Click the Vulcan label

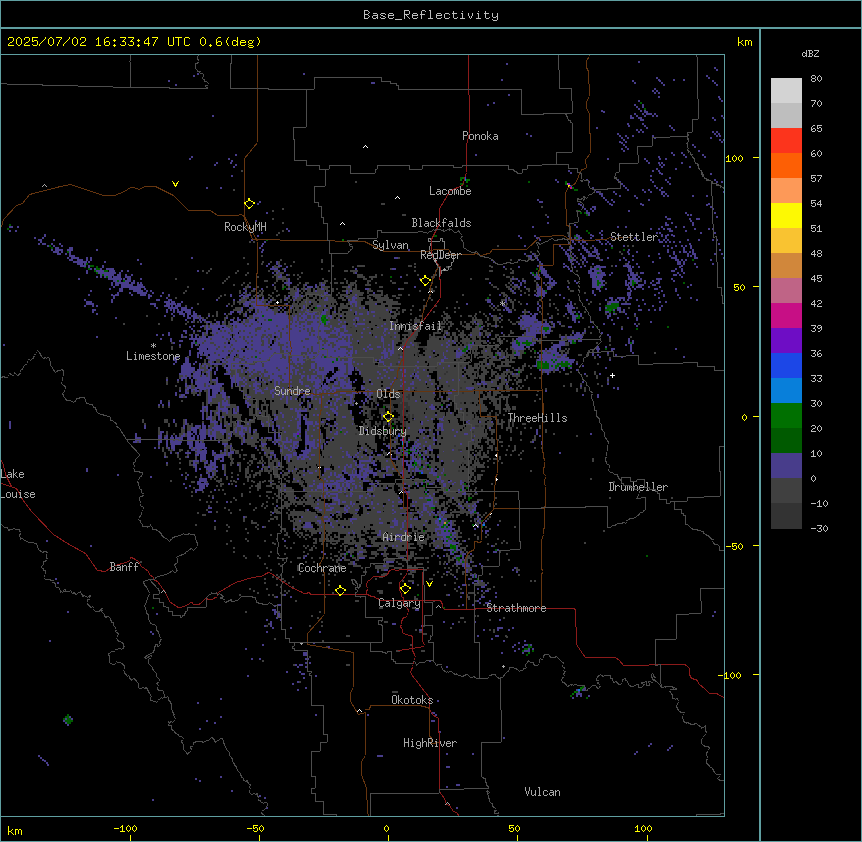click(x=542, y=792)
